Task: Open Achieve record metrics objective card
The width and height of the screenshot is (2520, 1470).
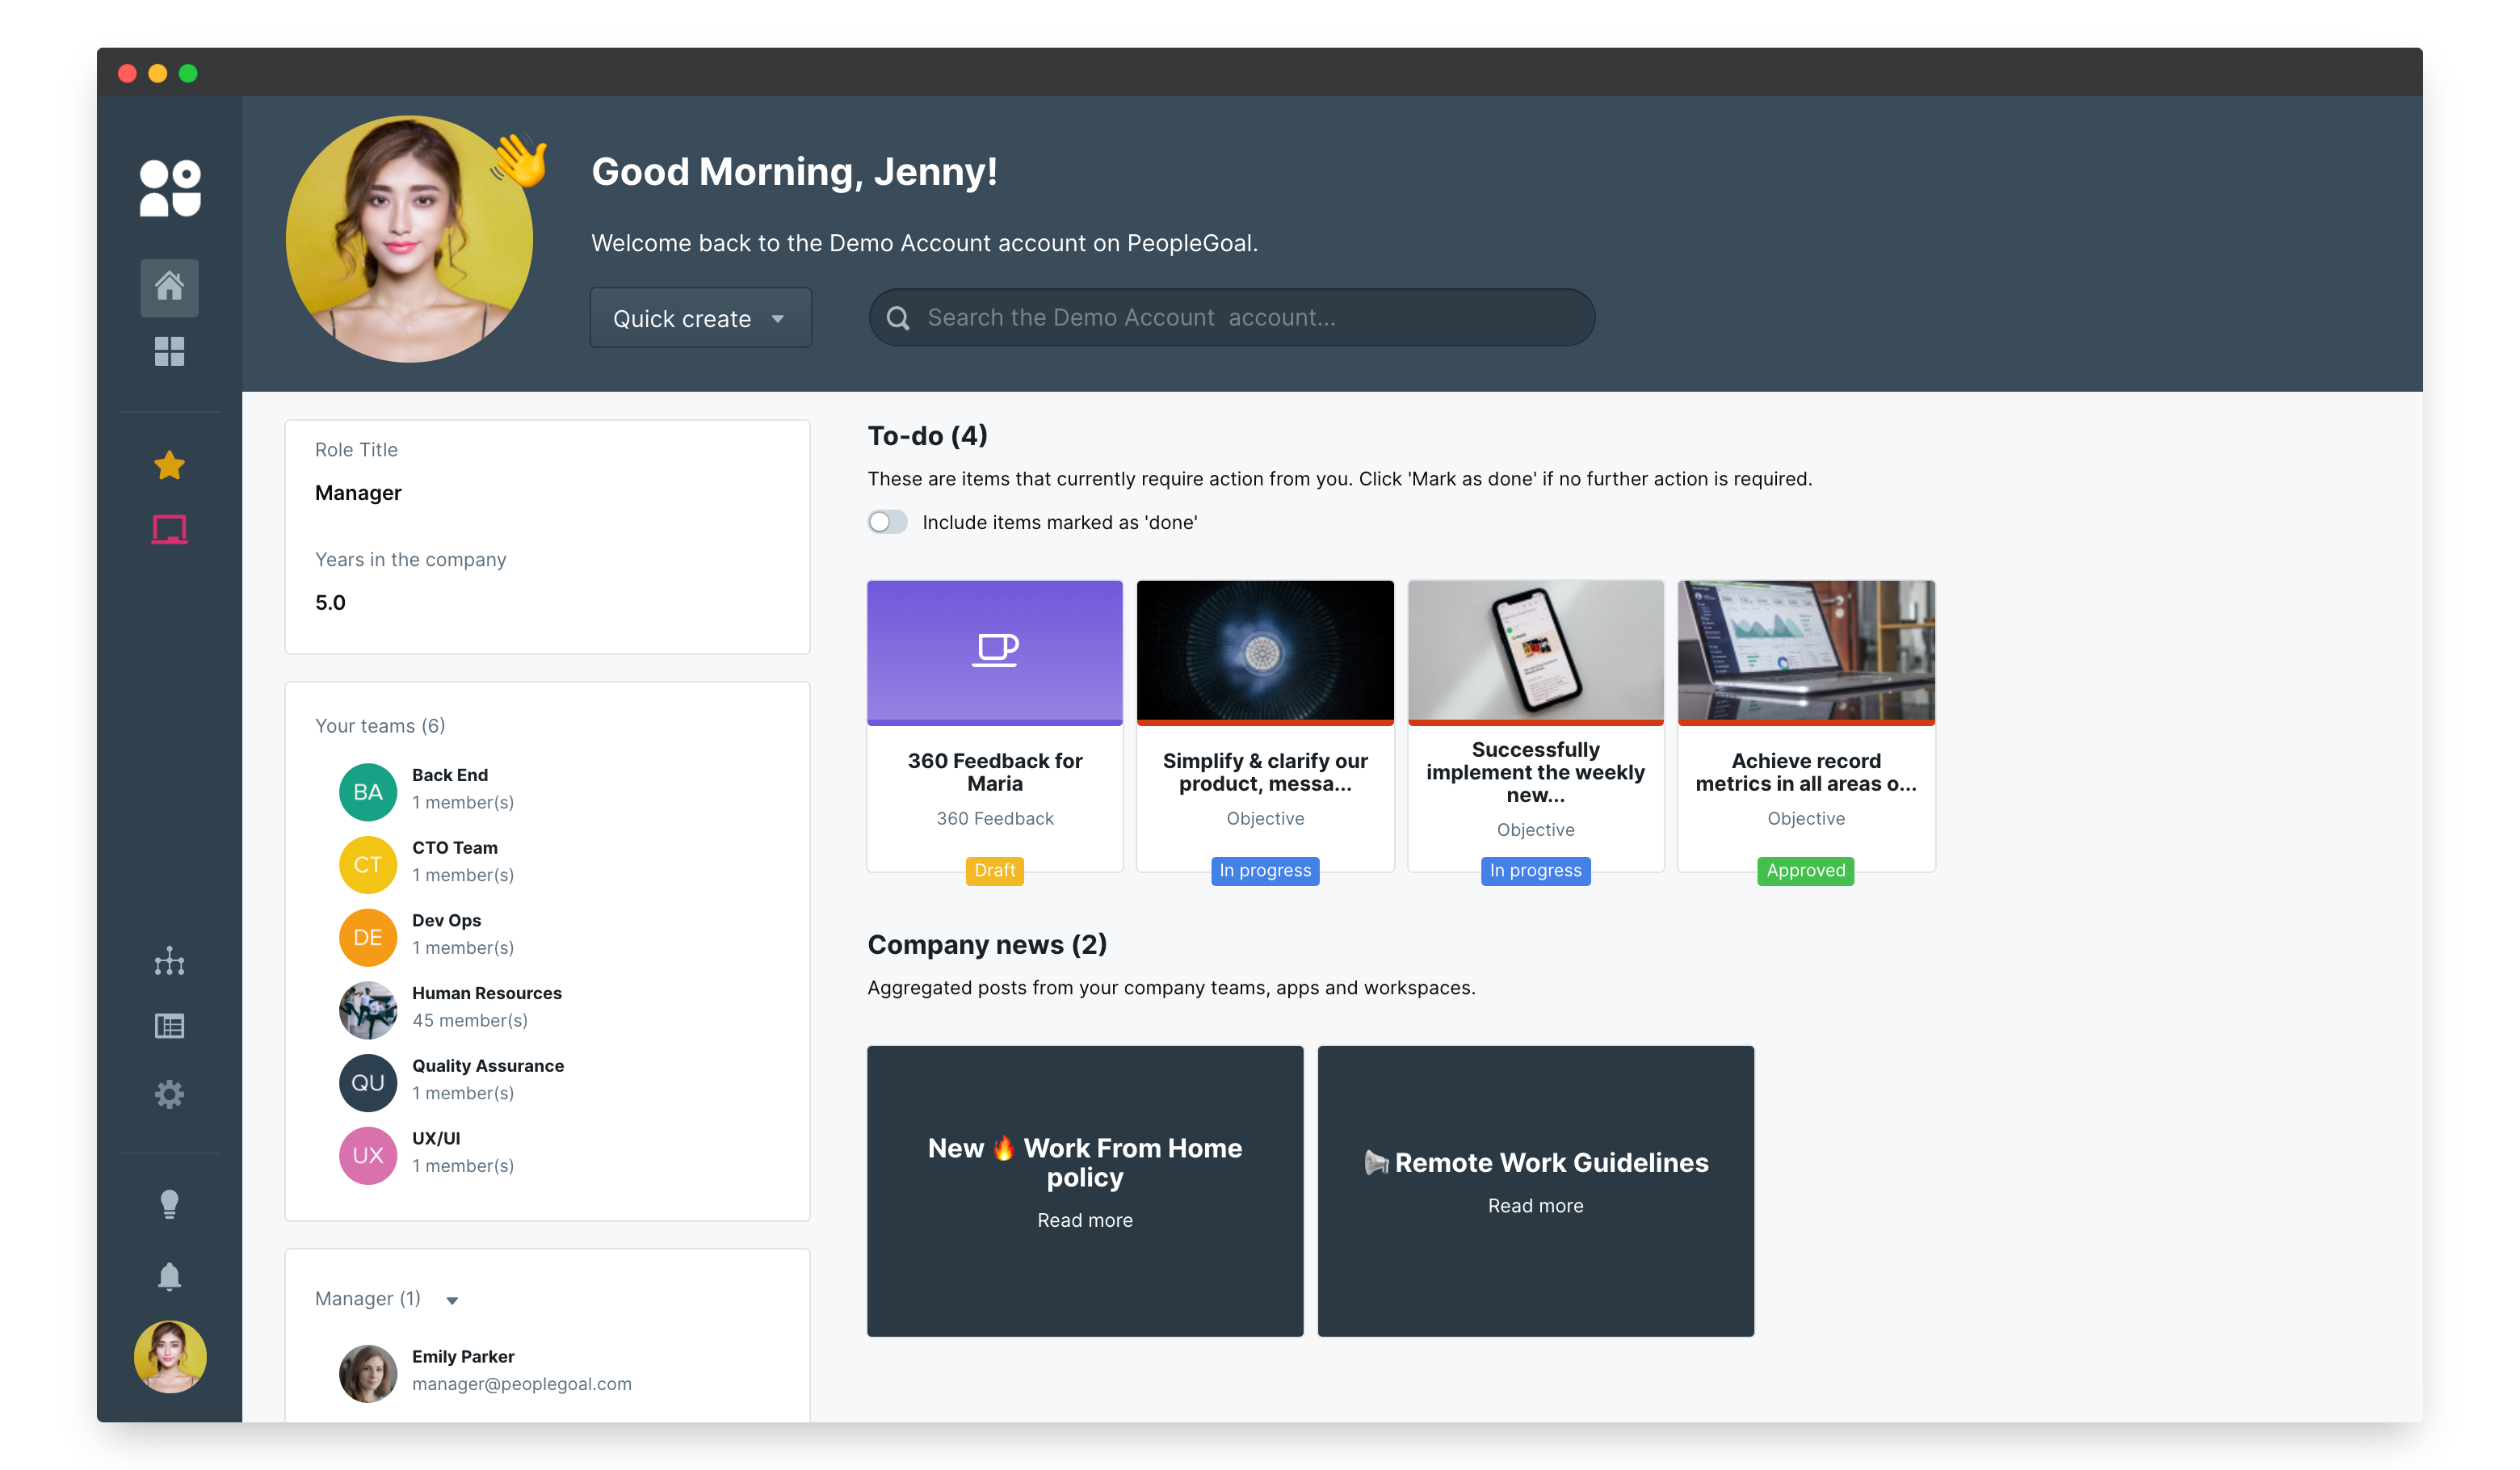Action: pos(1805,726)
